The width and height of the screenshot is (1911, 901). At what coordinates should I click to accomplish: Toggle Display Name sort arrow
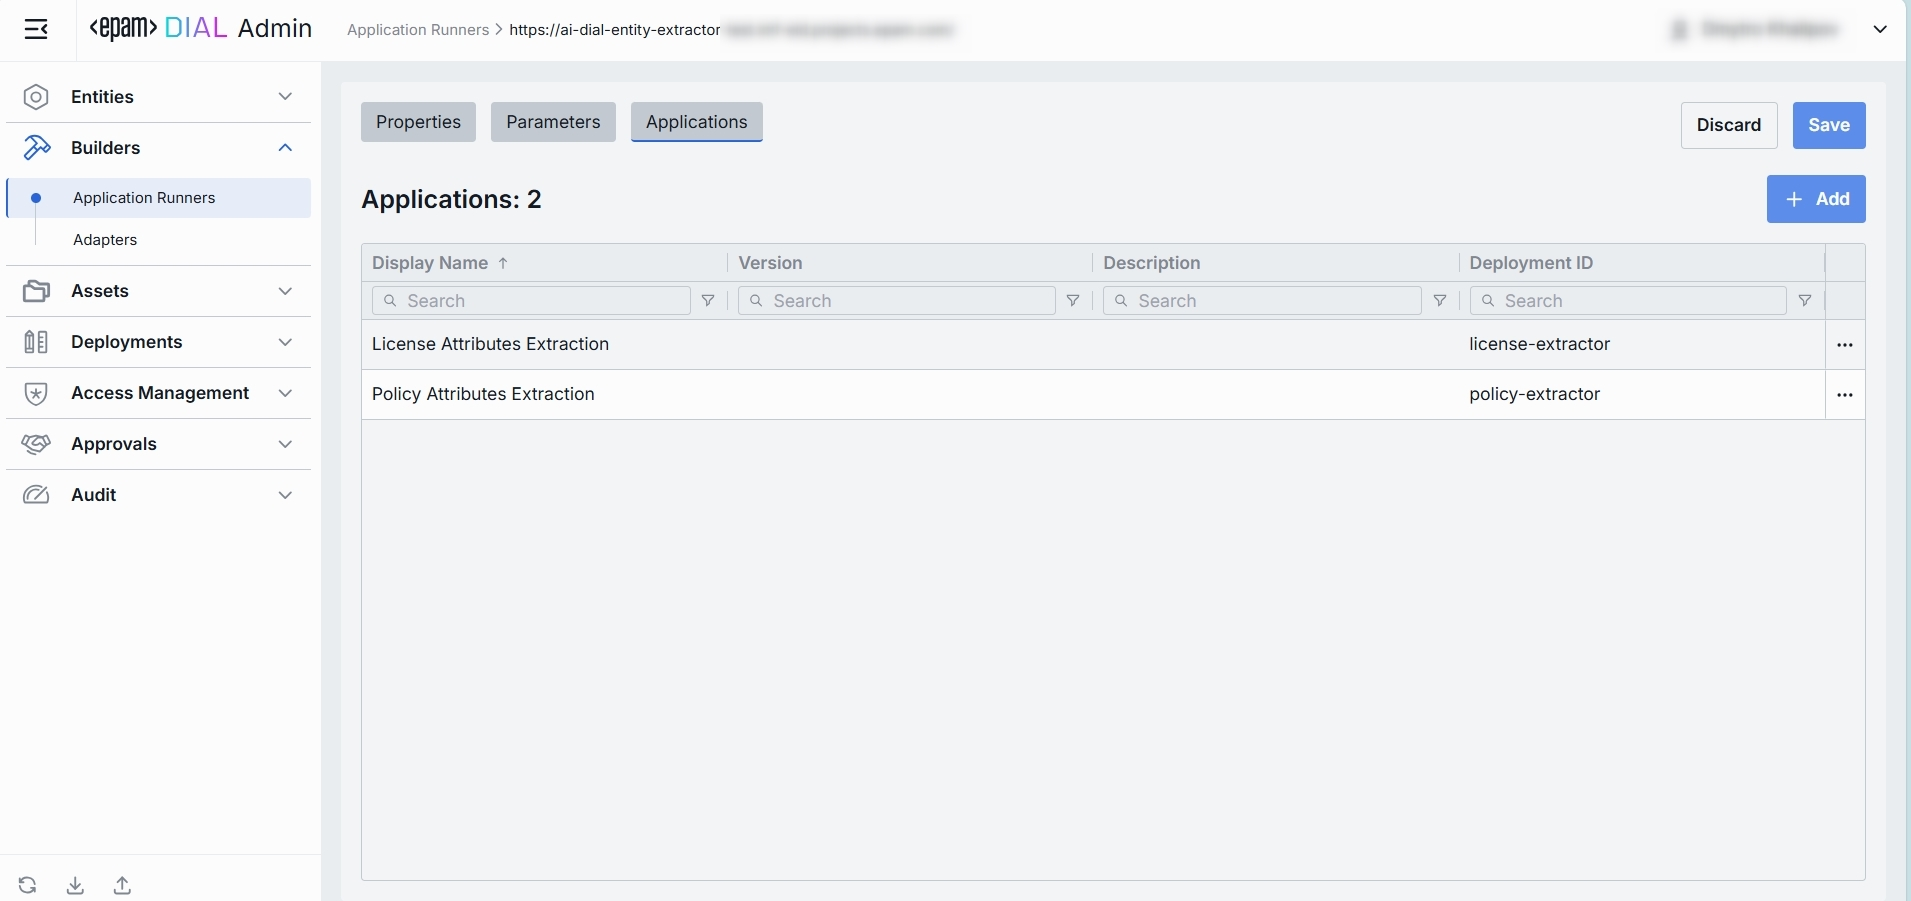point(503,263)
